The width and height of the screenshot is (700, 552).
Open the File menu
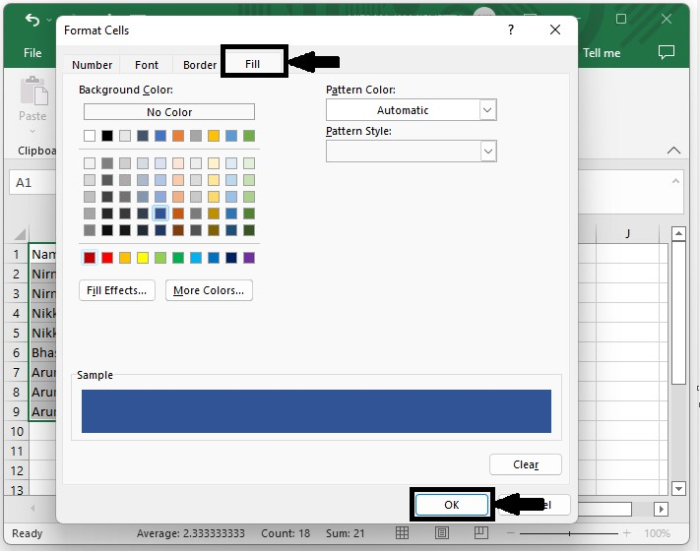click(33, 53)
